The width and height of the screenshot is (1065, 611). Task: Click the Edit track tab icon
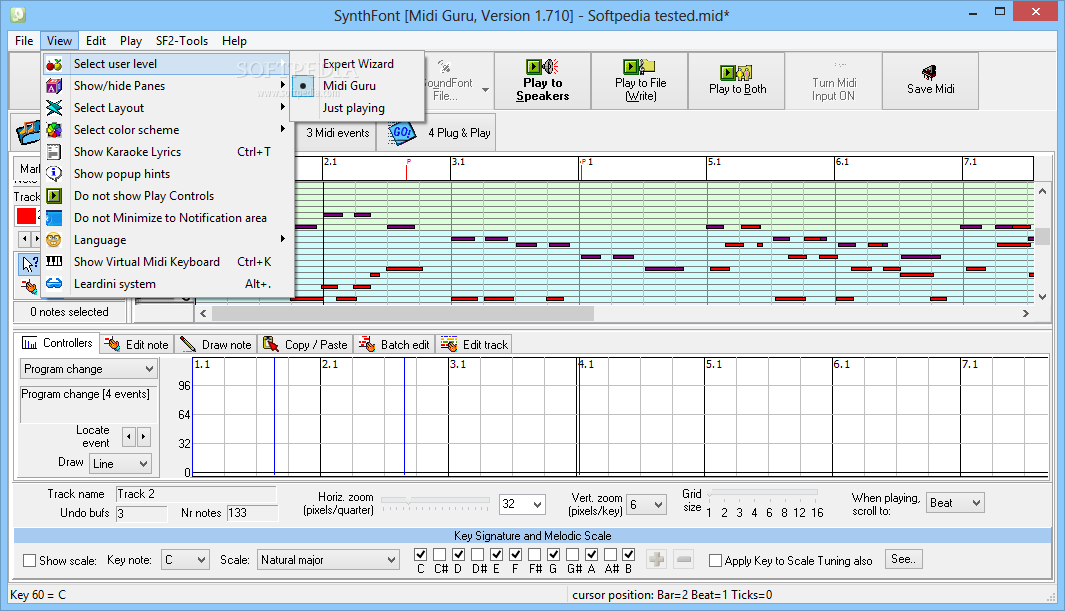pyautogui.click(x=449, y=344)
